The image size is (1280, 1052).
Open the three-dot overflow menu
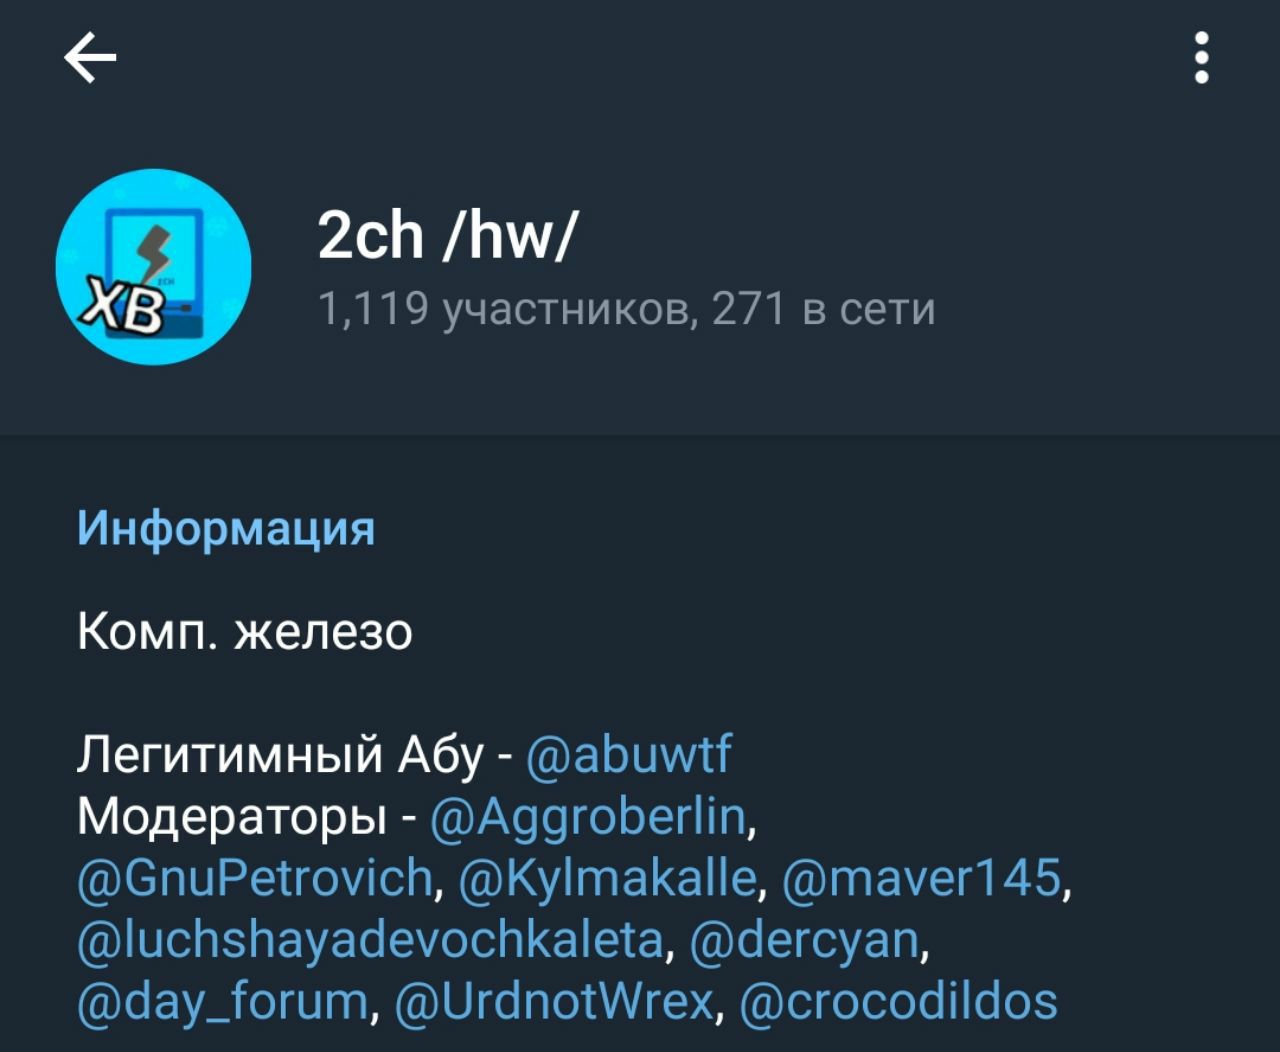pyautogui.click(x=1202, y=58)
